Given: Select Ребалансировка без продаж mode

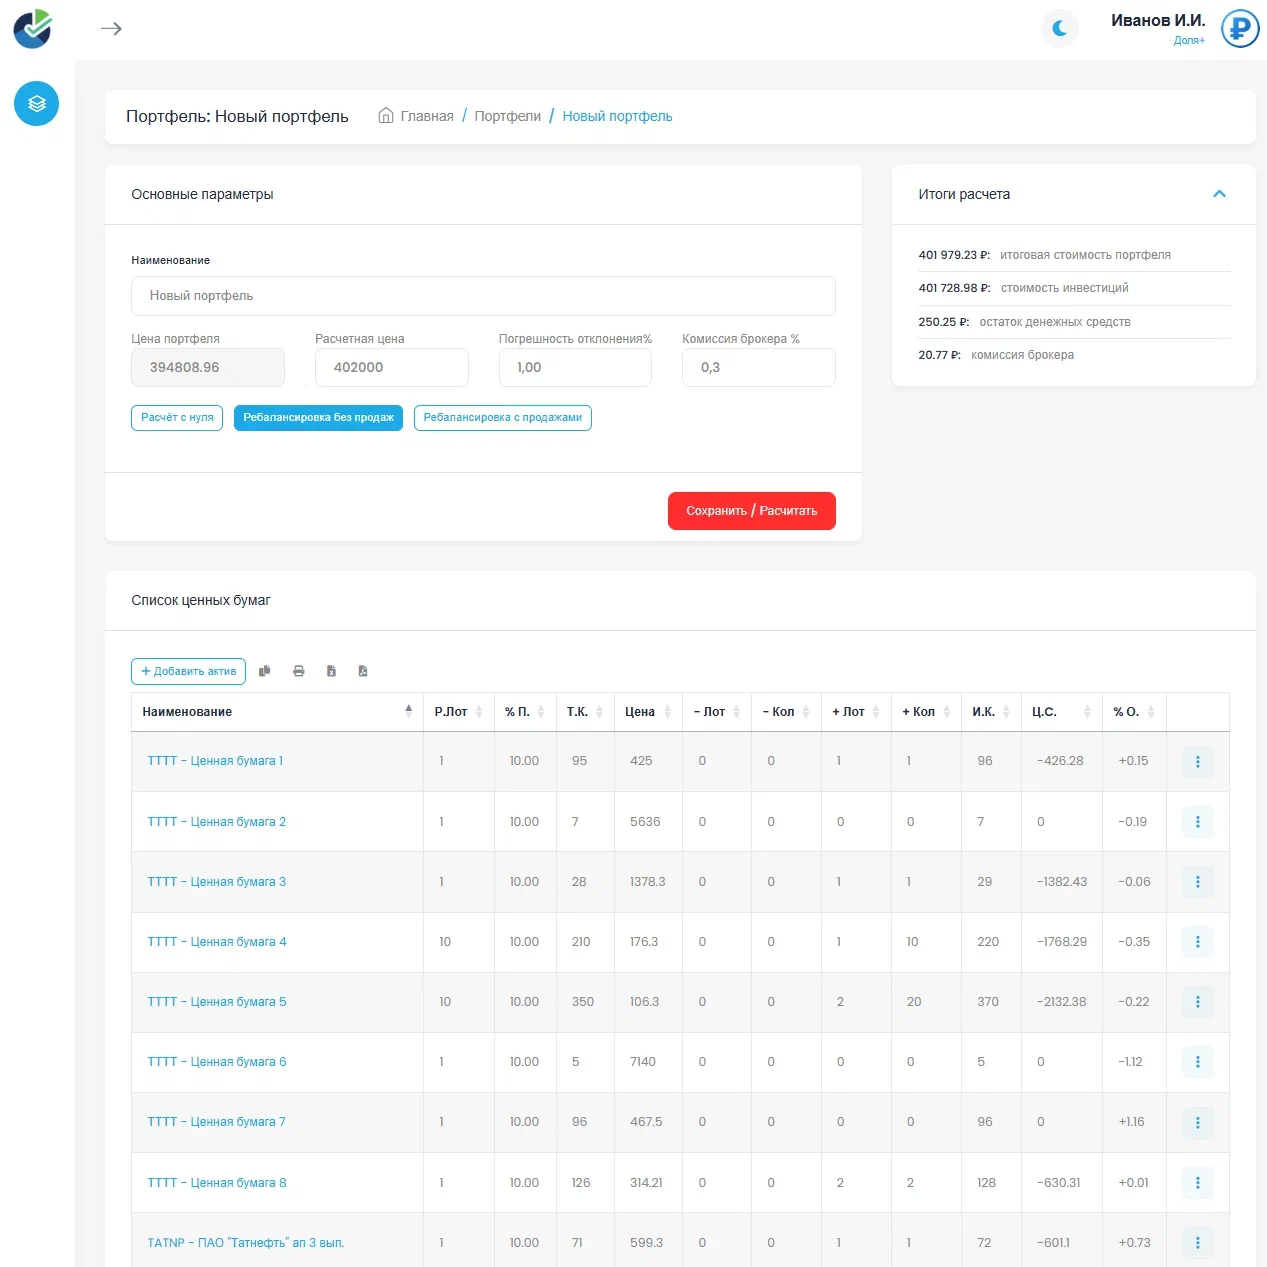Looking at the screenshot, I should click(x=318, y=418).
